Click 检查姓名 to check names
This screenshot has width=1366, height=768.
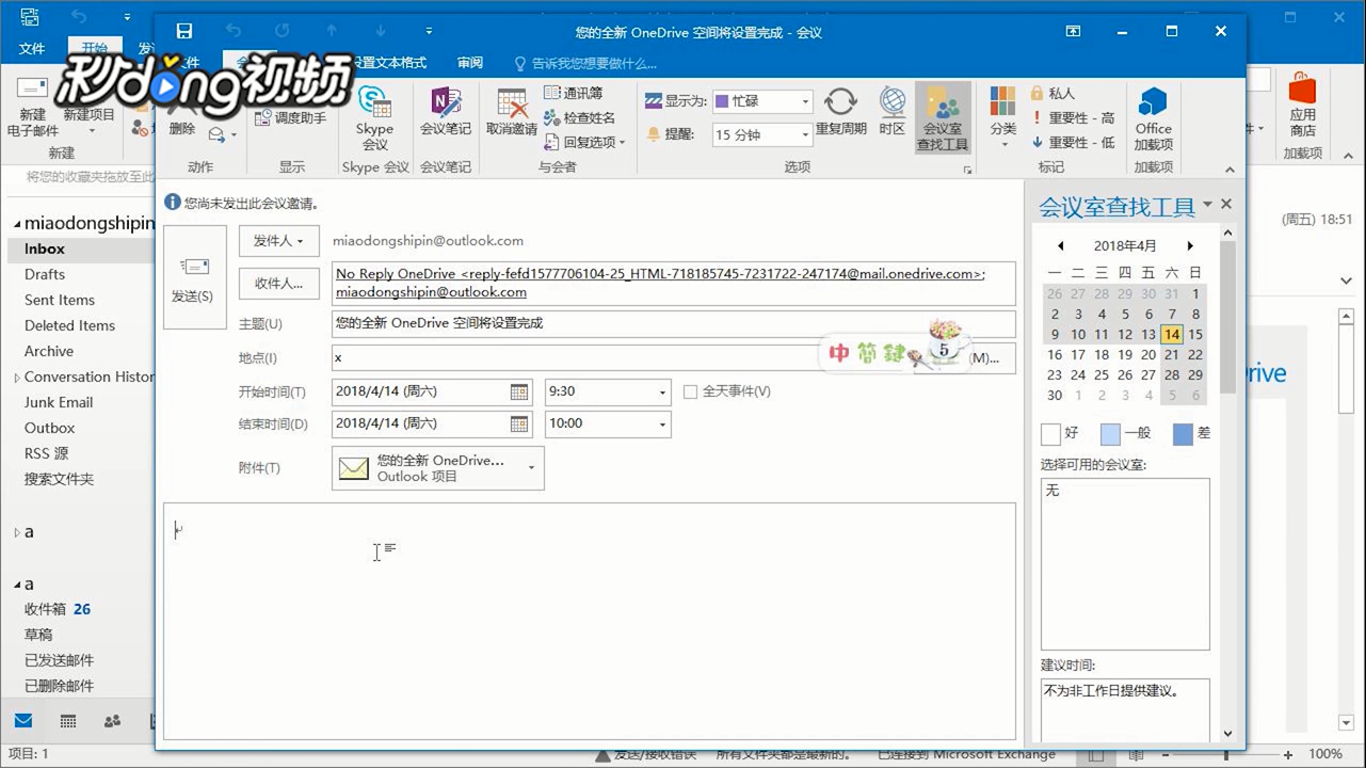[579, 118]
